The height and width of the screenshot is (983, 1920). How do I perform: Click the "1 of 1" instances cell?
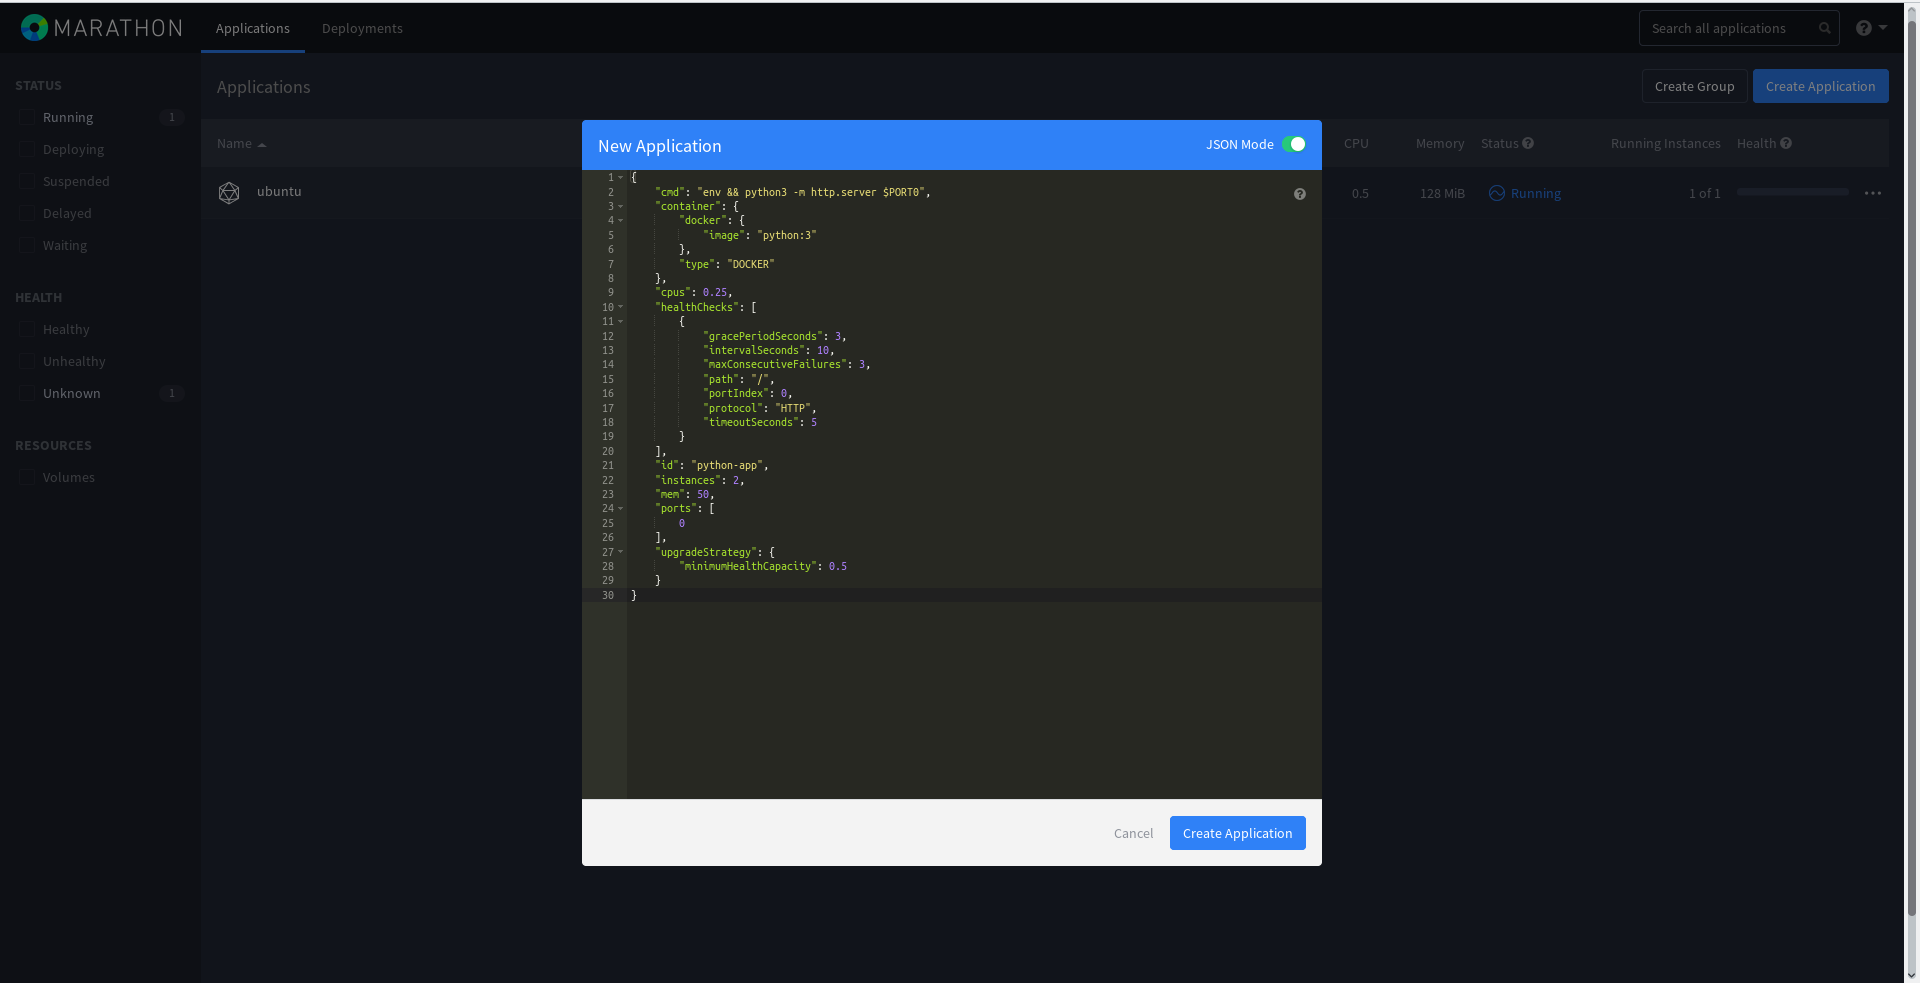coord(1705,194)
